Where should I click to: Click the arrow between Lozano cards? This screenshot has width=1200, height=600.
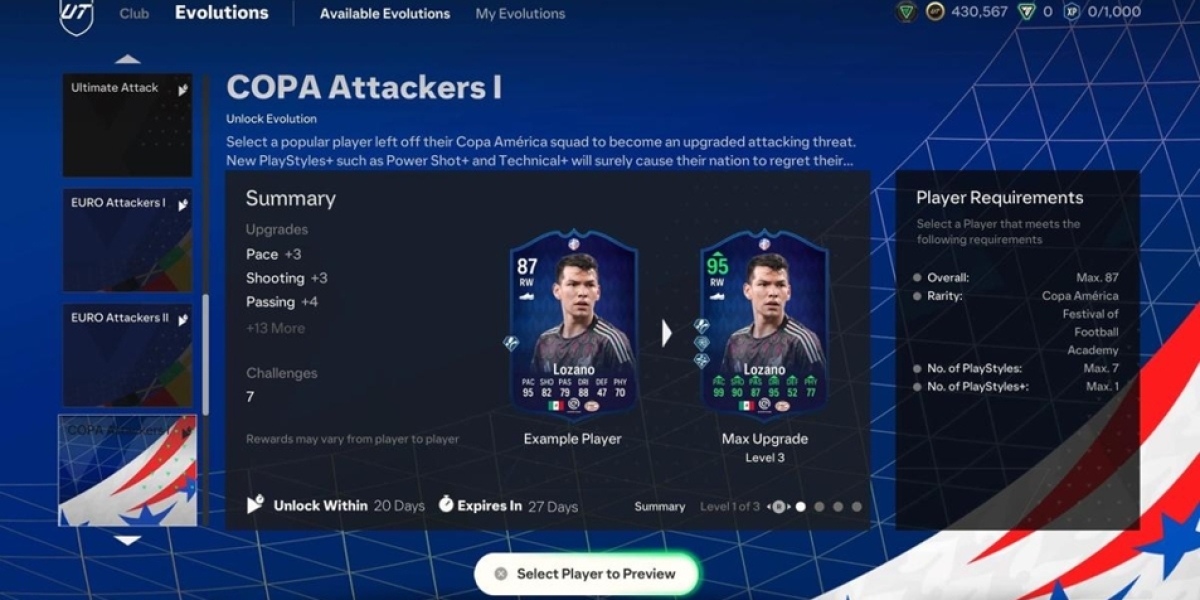(x=667, y=333)
